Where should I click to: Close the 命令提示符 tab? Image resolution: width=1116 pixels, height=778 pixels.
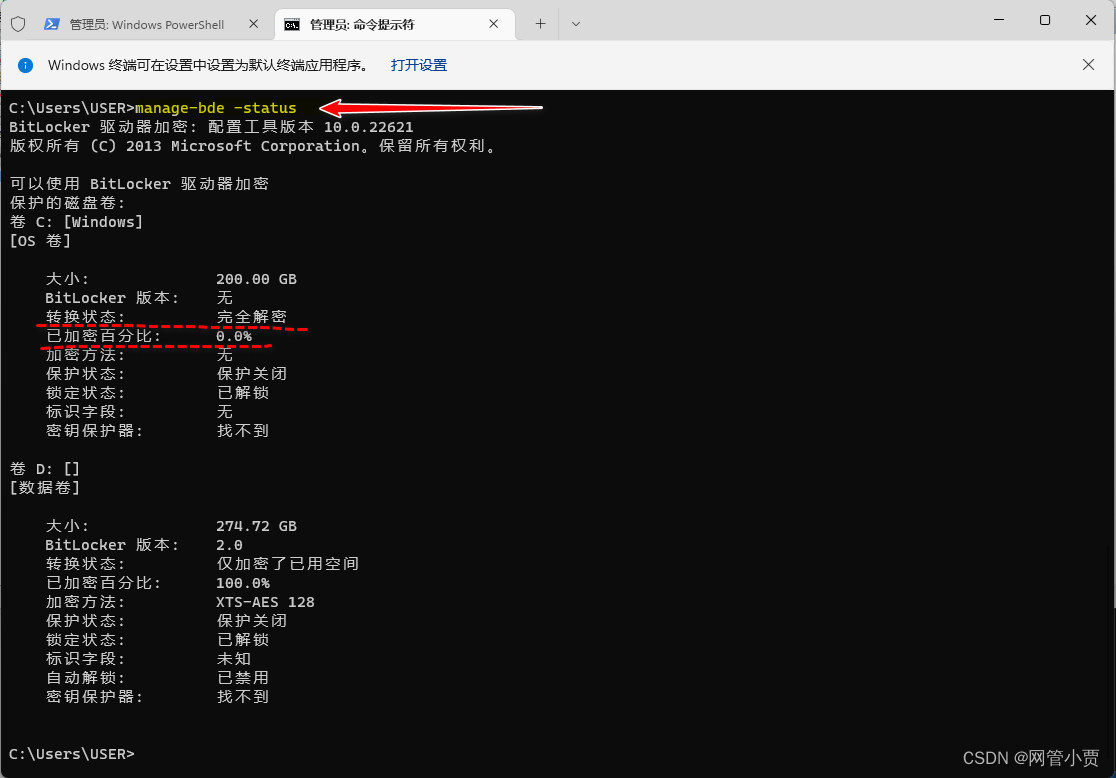[x=493, y=21]
